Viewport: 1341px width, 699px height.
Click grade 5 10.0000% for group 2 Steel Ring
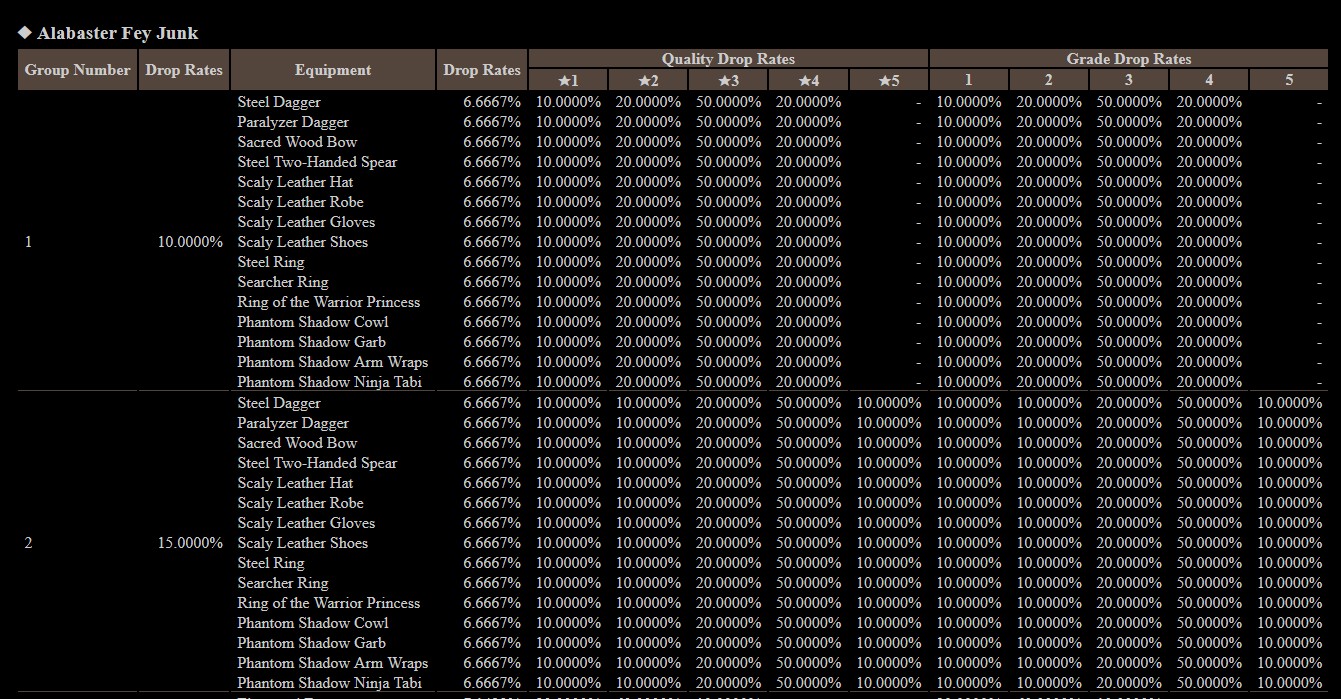point(1289,563)
